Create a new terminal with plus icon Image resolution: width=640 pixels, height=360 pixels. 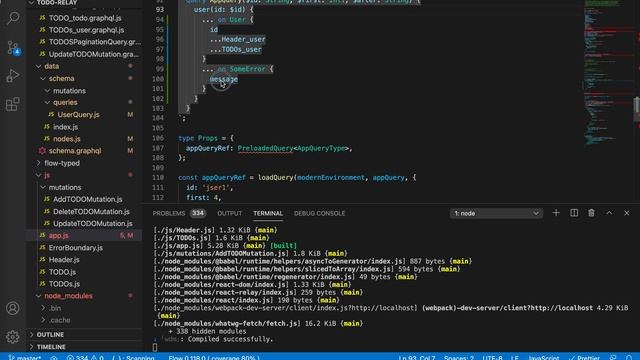click(x=556, y=213)
